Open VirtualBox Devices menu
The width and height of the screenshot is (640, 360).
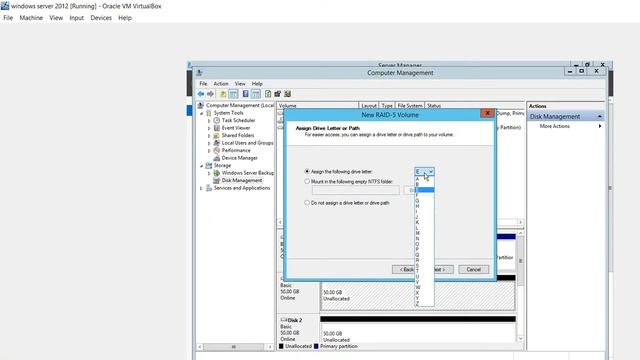(x=101, y=18)
